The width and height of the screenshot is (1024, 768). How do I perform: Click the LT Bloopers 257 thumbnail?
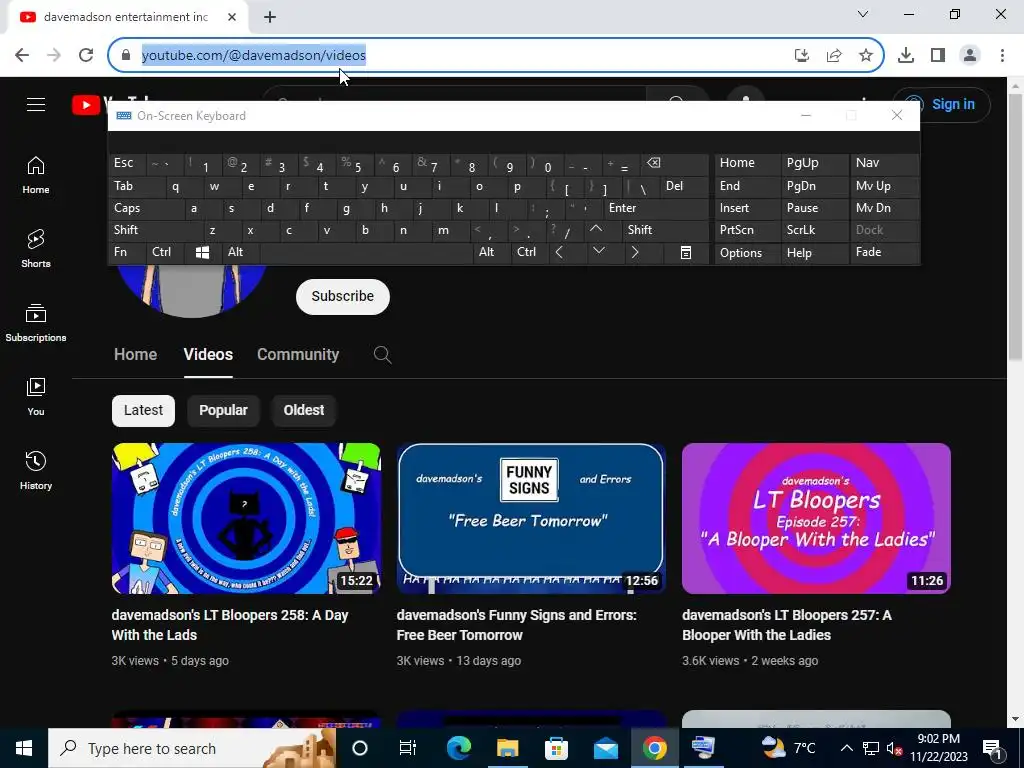816,519
